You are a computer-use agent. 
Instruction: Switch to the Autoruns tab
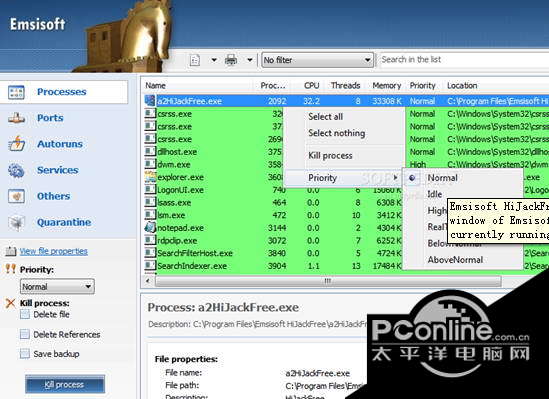(60, 144)
